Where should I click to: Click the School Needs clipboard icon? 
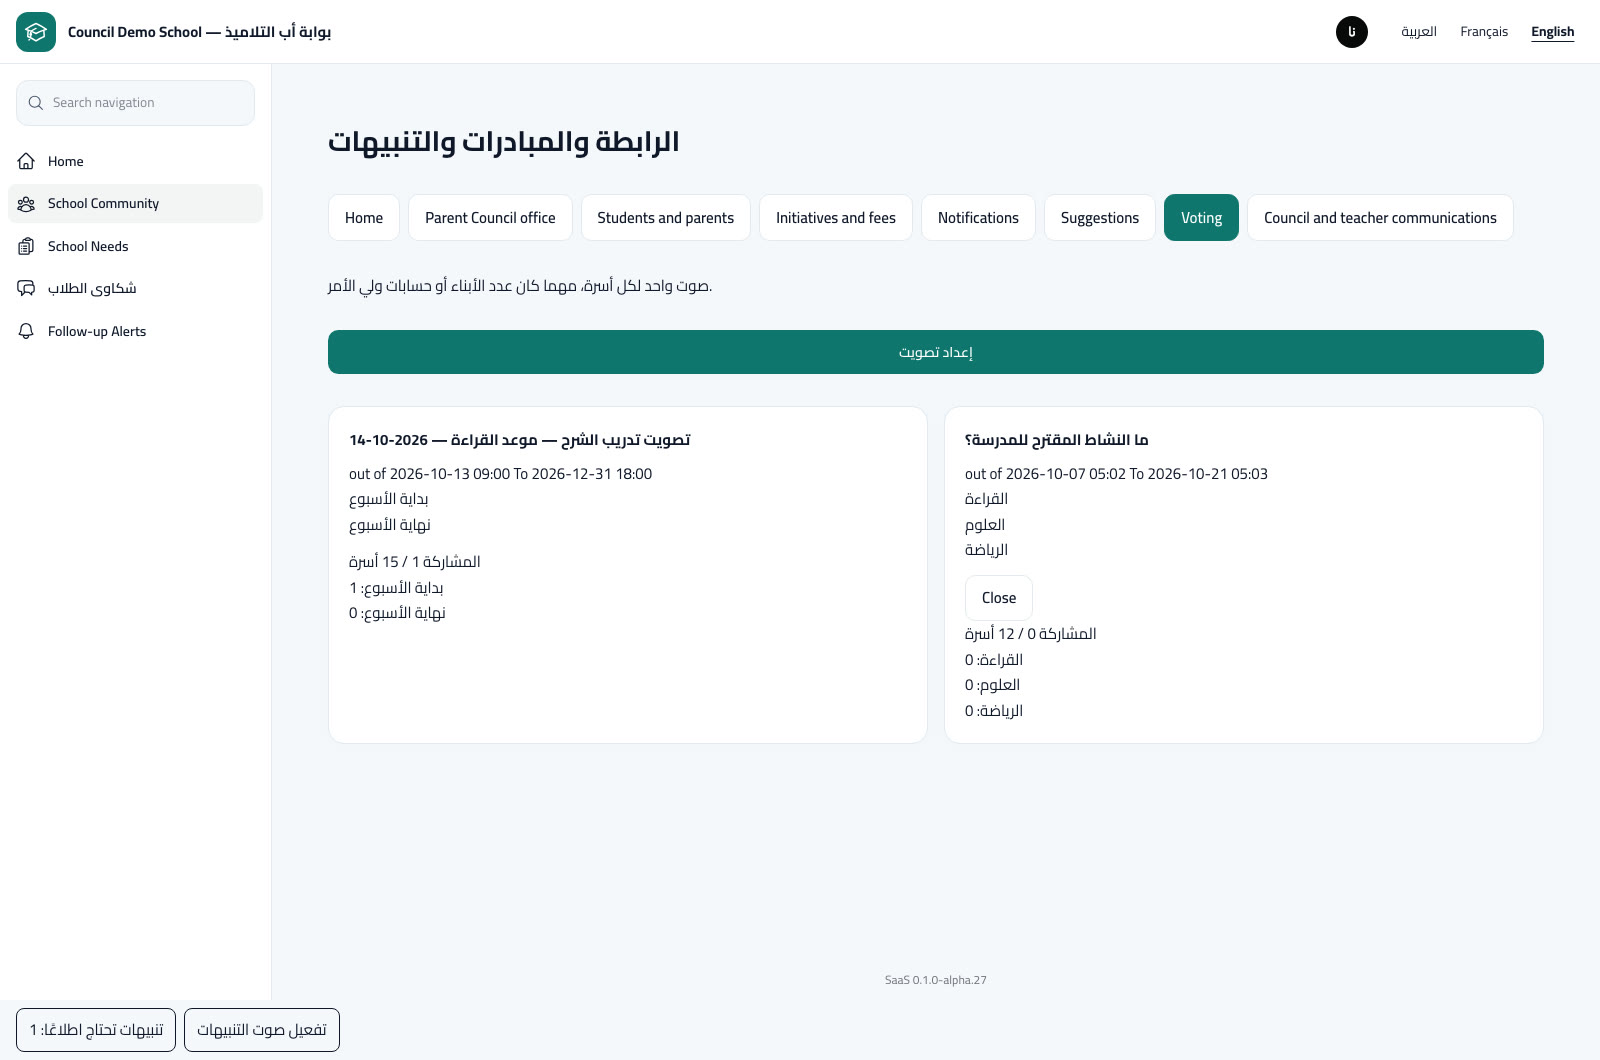pyautogui.click(x=27, y=246)
